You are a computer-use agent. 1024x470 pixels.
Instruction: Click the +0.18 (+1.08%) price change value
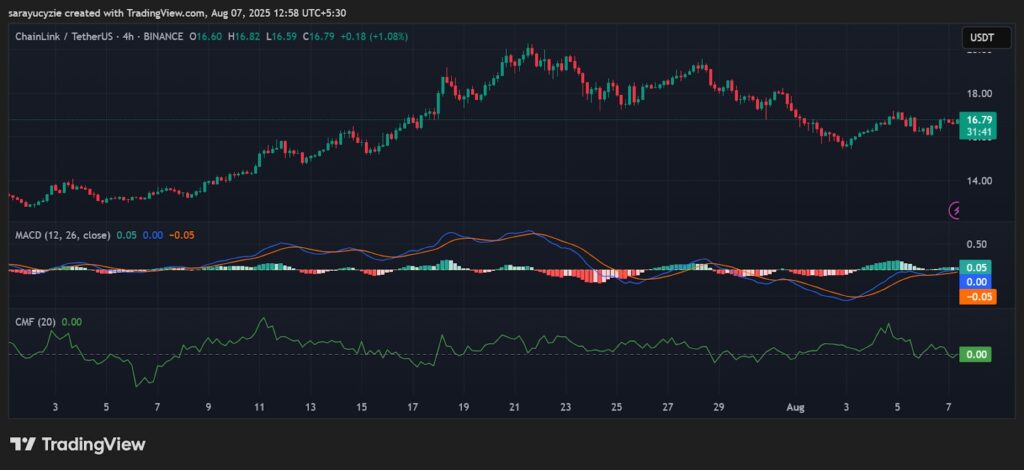(x=372, y=37)
